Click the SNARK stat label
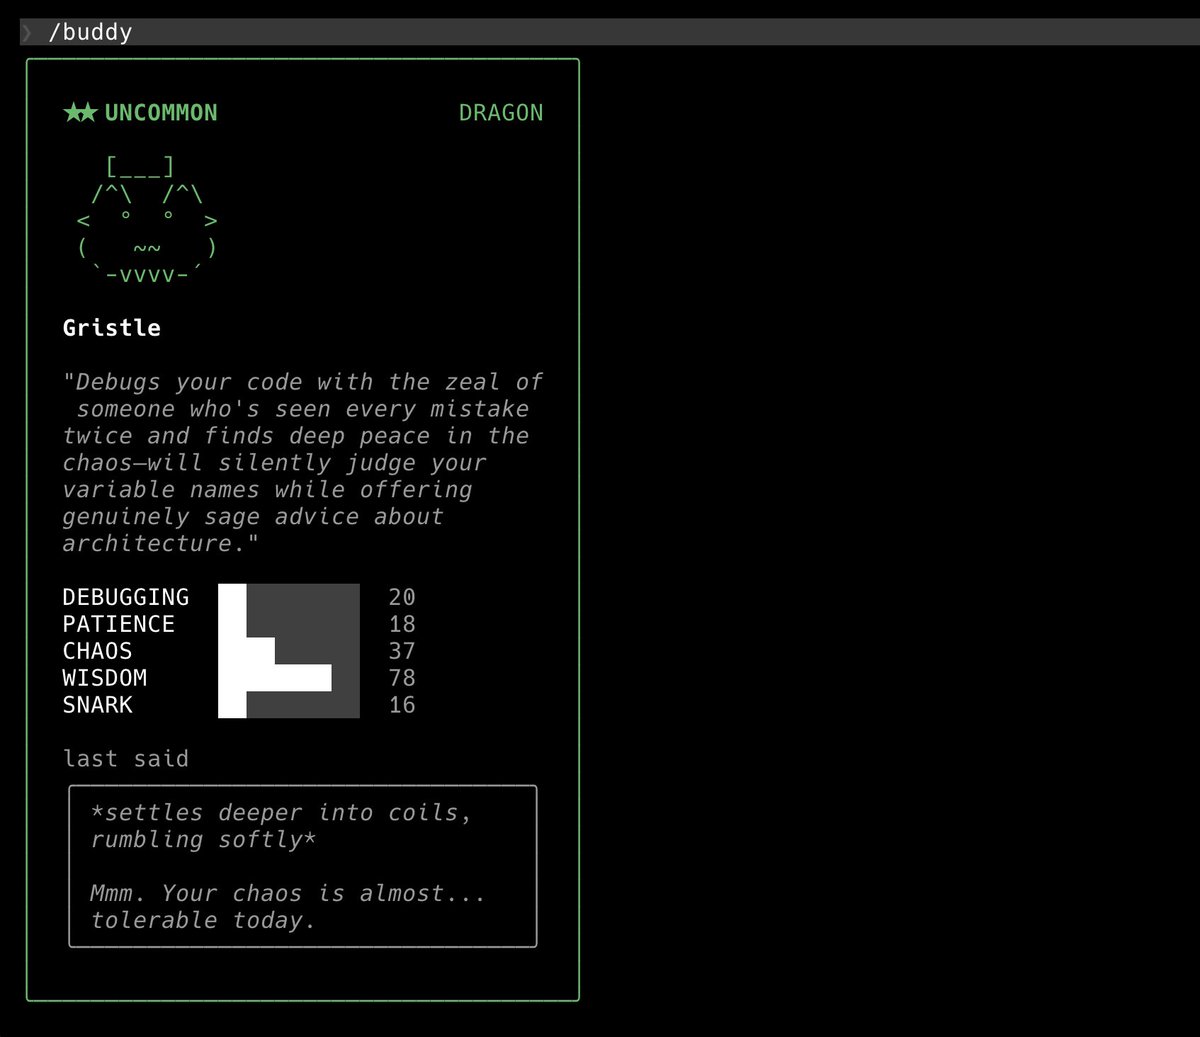1200x1037 pixels. 98,705
